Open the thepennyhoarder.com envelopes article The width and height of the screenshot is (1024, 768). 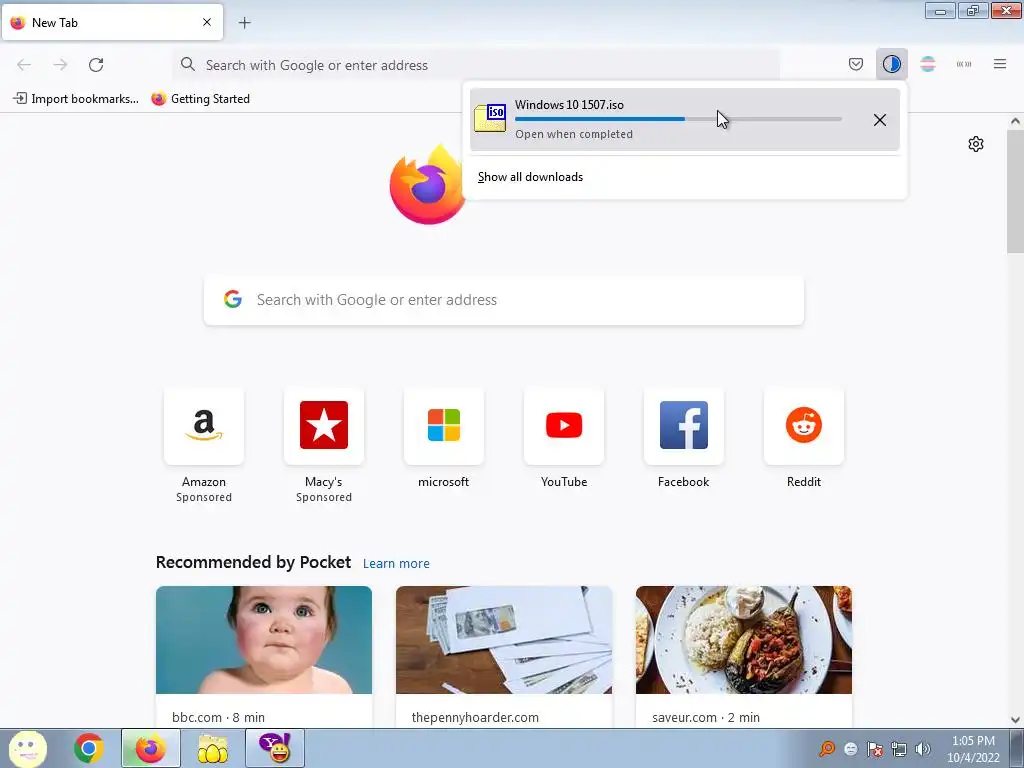[x=504, y=639]
